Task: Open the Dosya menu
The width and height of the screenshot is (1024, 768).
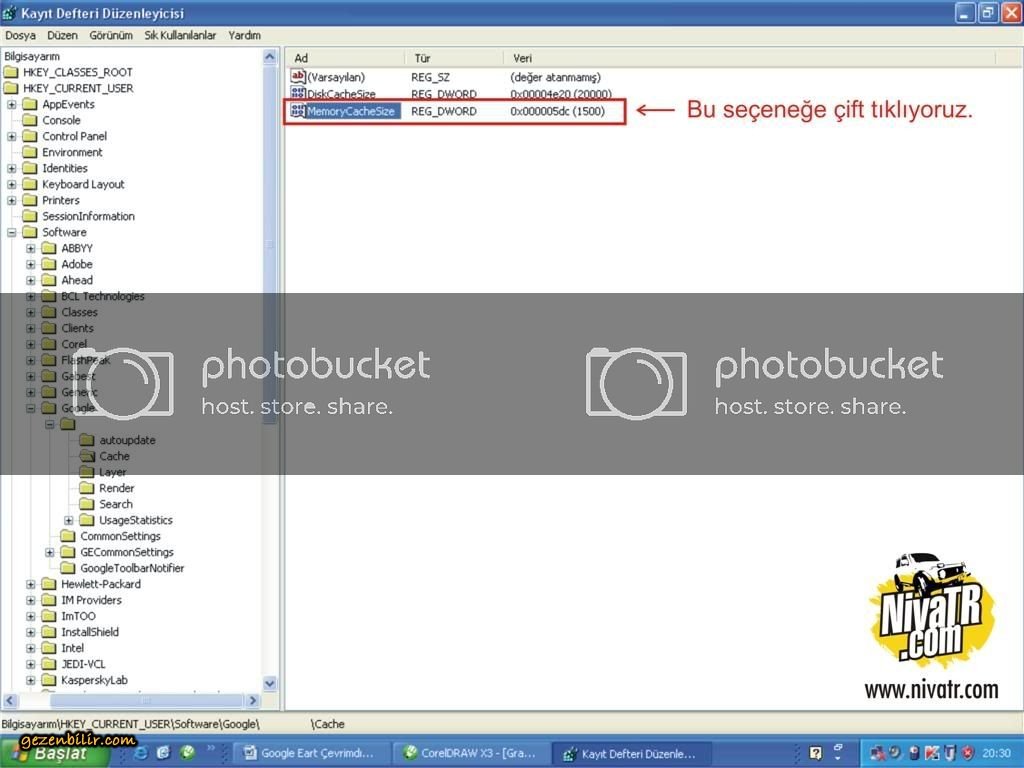Action: (x=20, y=35)
